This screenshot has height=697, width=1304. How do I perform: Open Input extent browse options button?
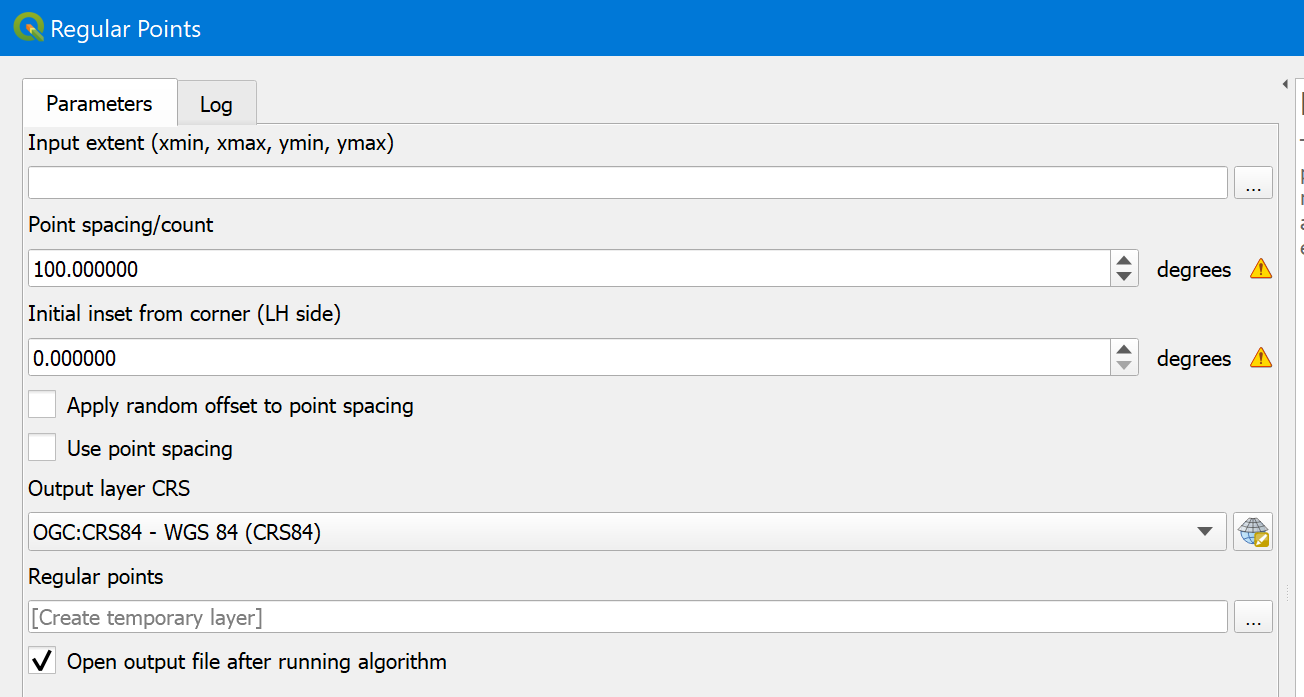(x=1253, y=183)
